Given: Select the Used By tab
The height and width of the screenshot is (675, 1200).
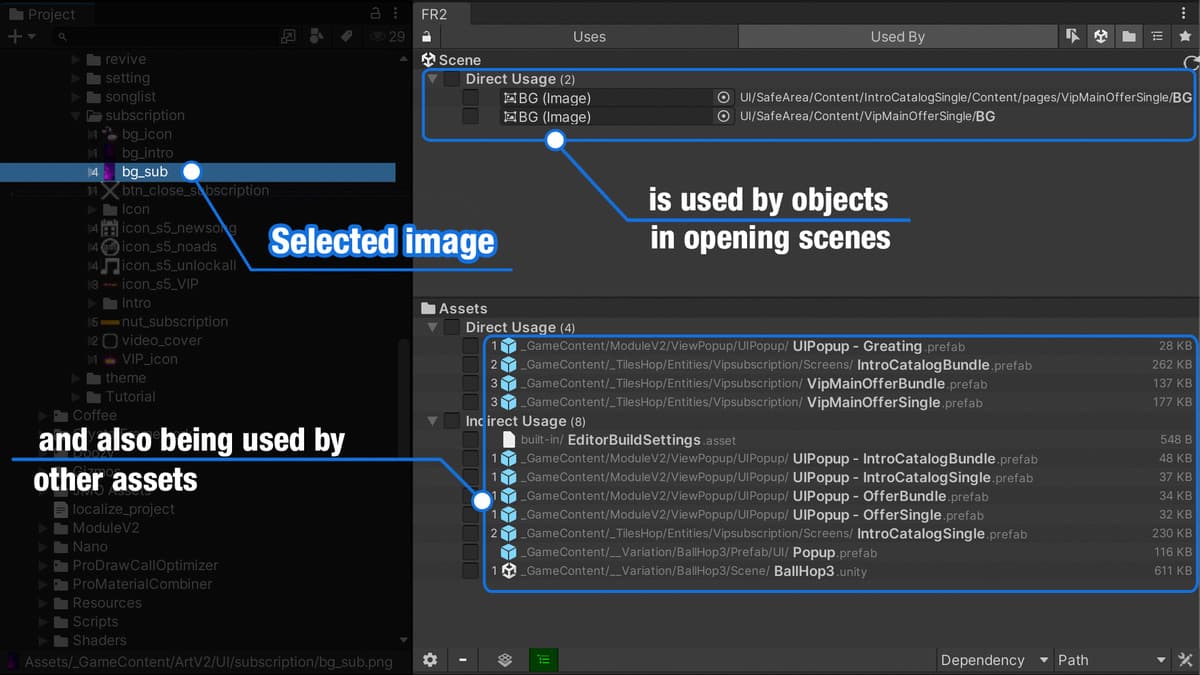Looking at the screenshot, I should click(897, 37).
